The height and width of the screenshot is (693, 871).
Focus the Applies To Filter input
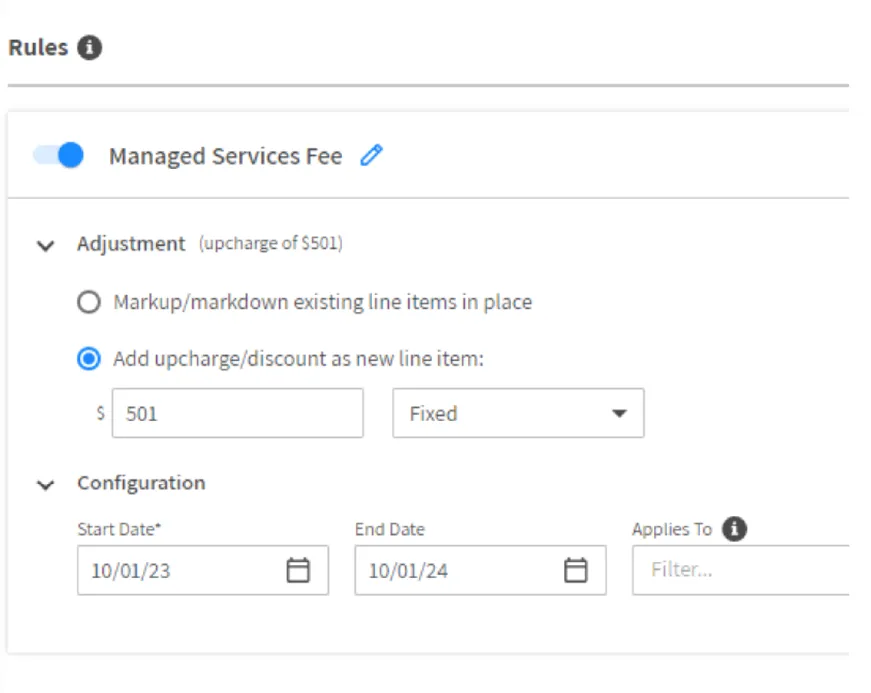[740, 570]
